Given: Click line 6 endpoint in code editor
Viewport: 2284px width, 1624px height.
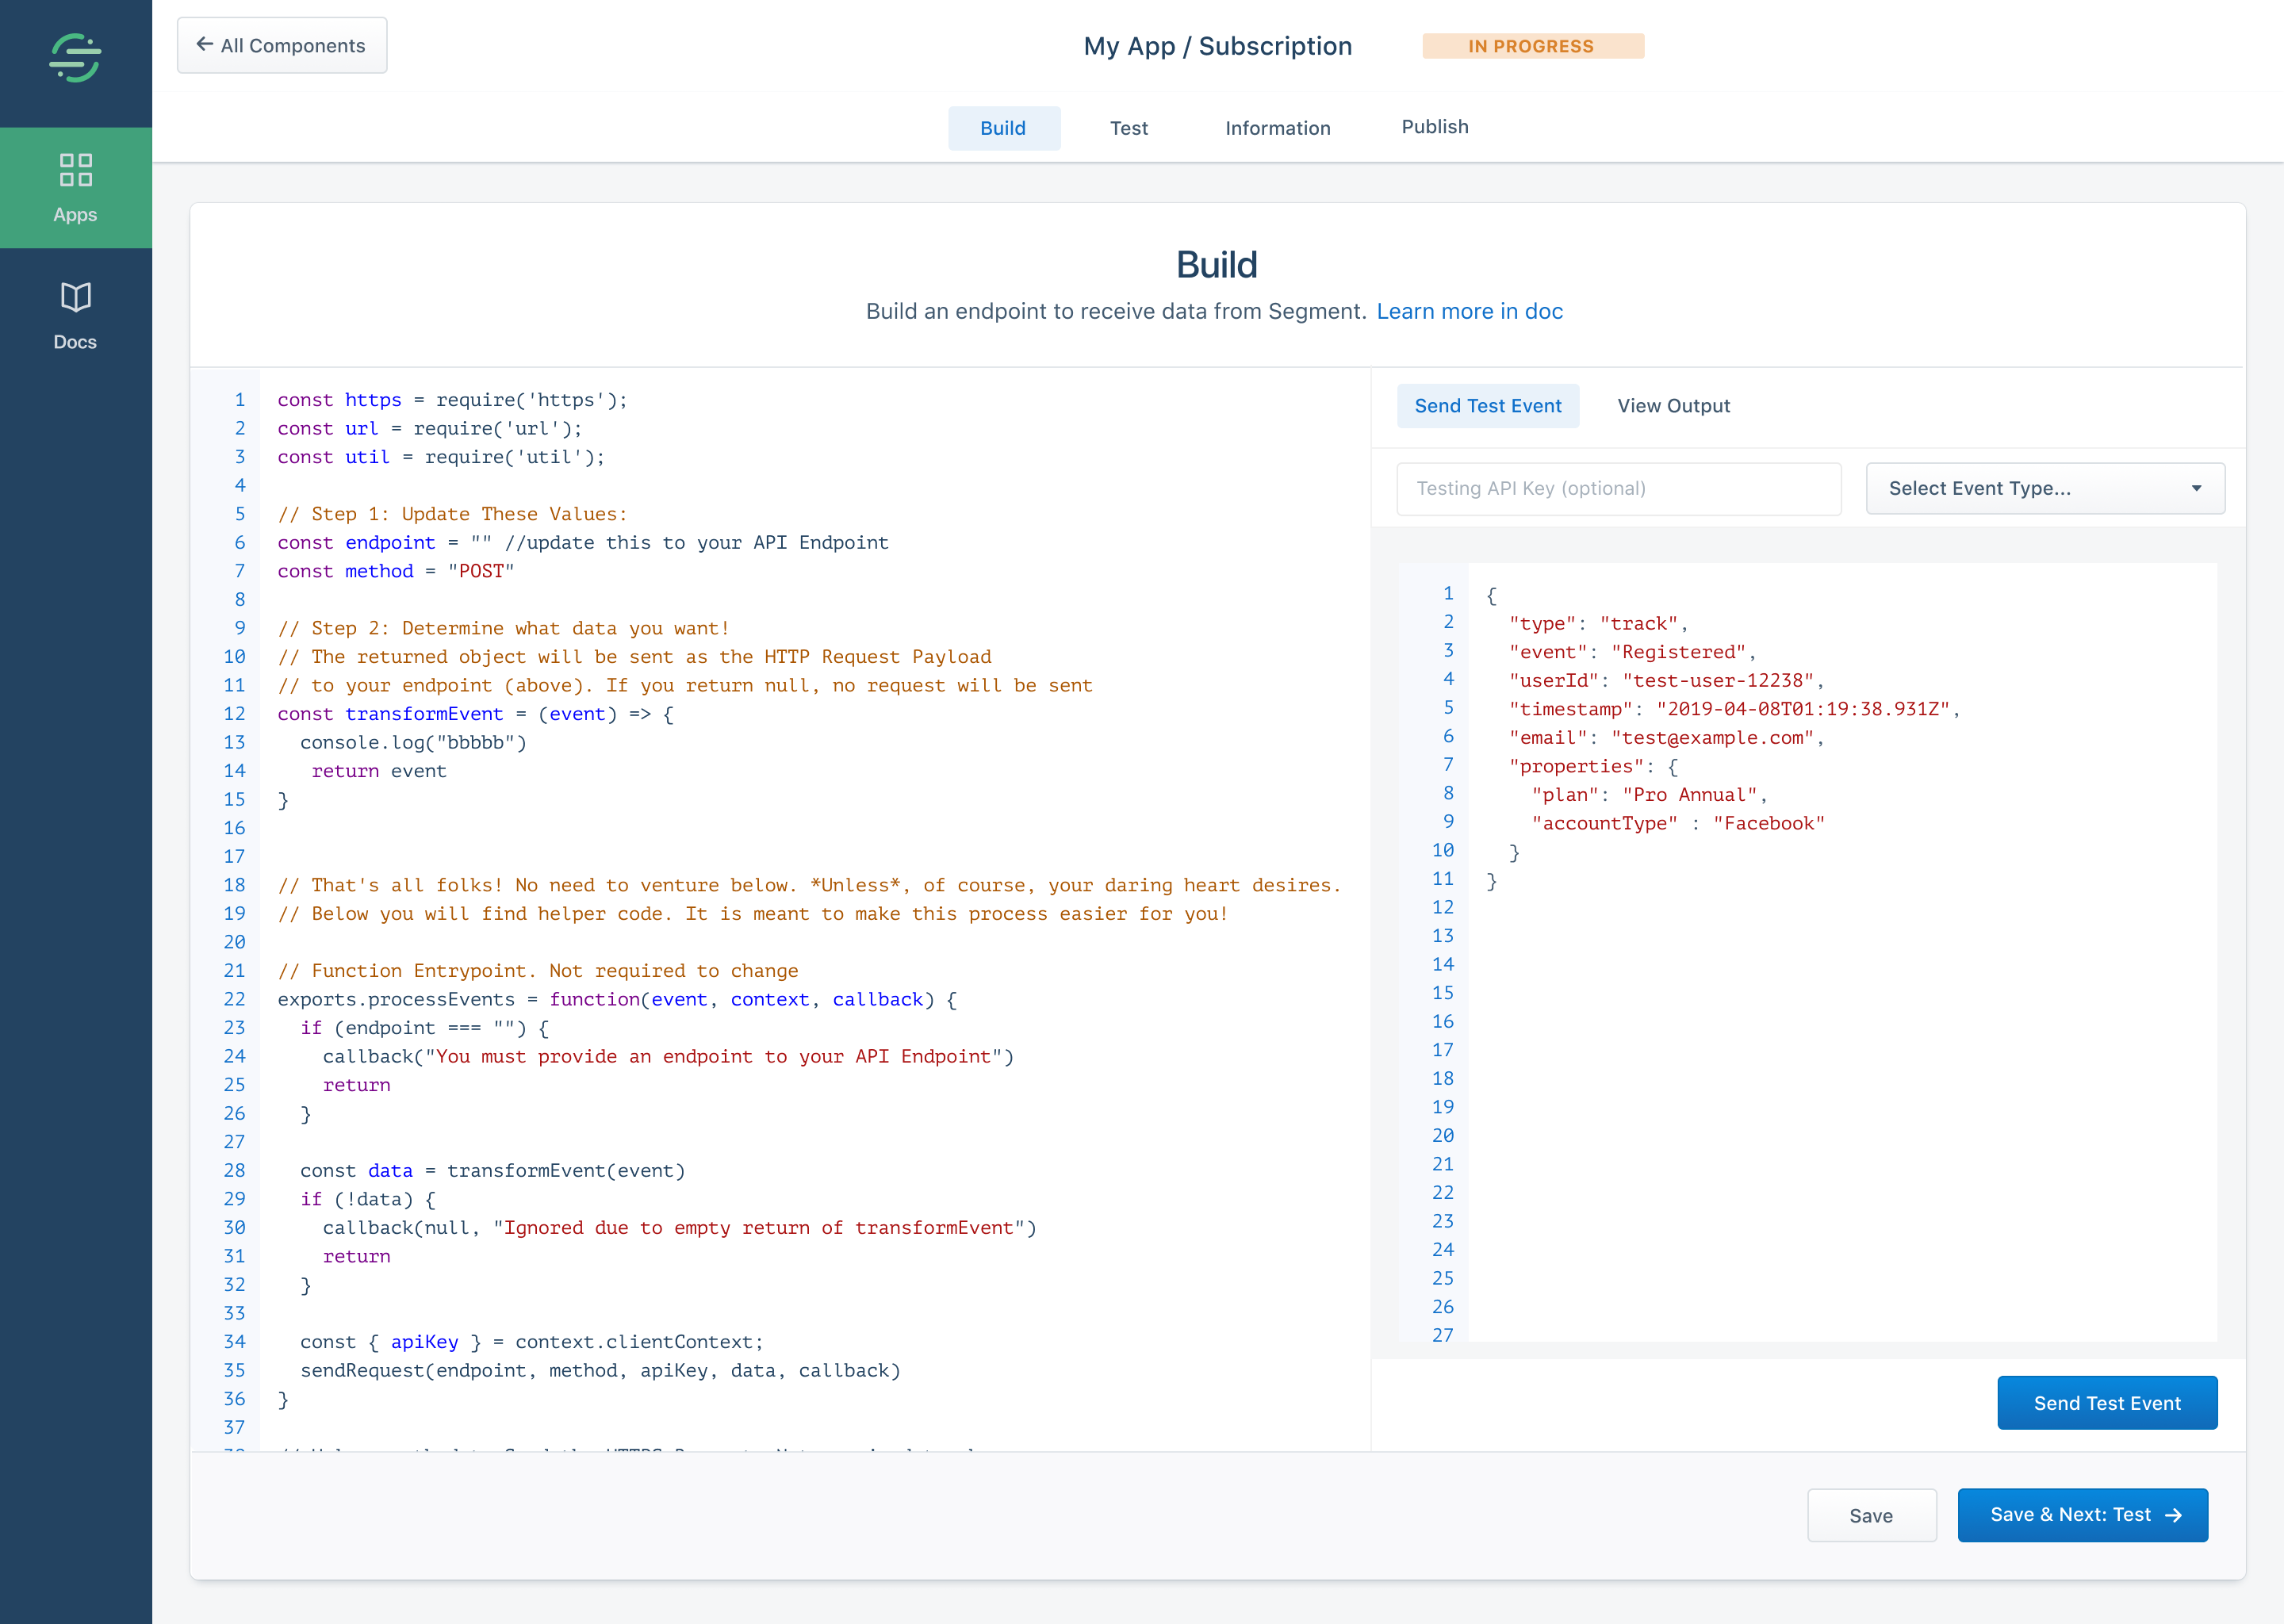Looking at the screenshot, I should 389,542.
